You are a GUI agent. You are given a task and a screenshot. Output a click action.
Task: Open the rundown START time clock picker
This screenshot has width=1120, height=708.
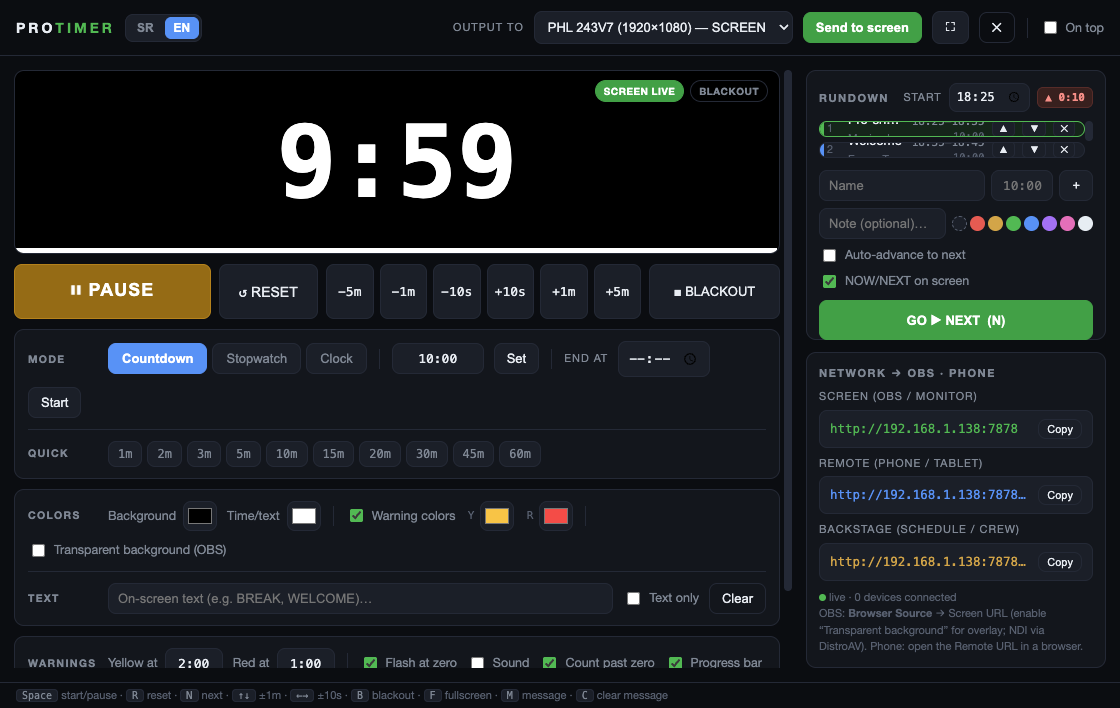pyautogui.click(x=1014, y=97)
